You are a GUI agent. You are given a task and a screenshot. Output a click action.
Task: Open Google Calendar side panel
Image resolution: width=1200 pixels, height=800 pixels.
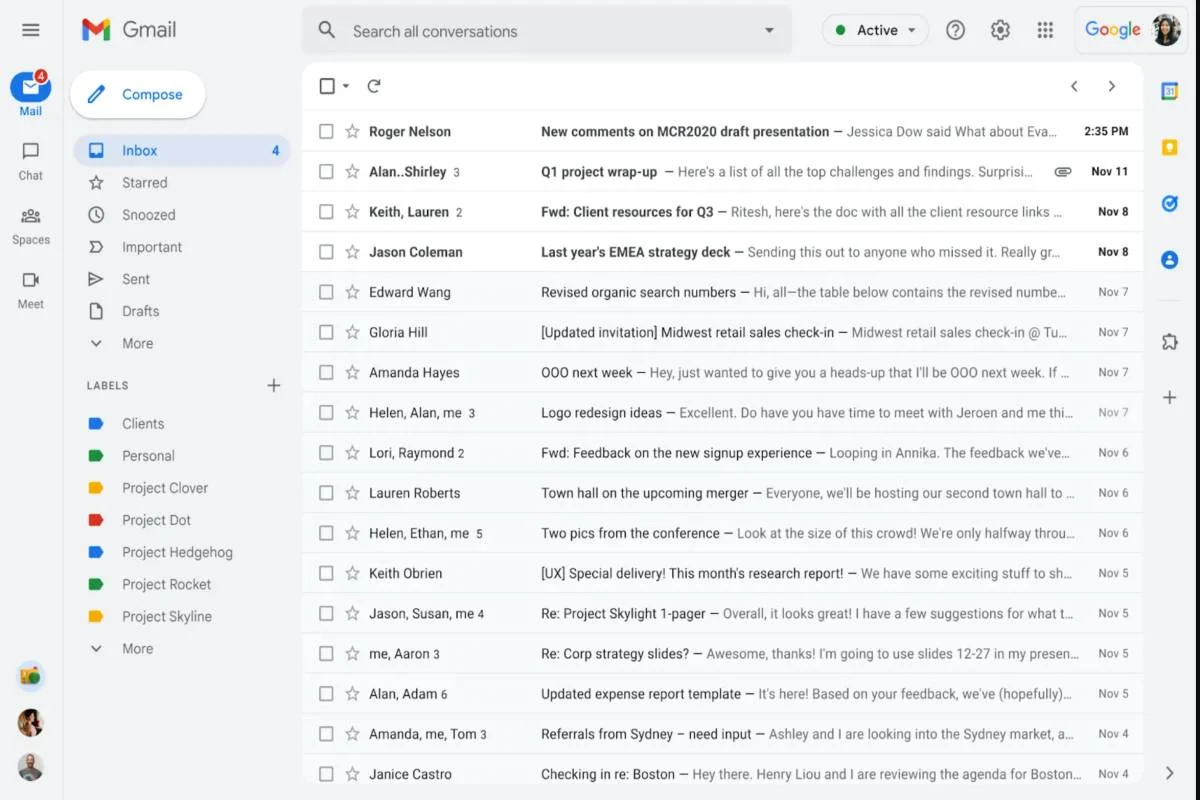click(1169, 91)
